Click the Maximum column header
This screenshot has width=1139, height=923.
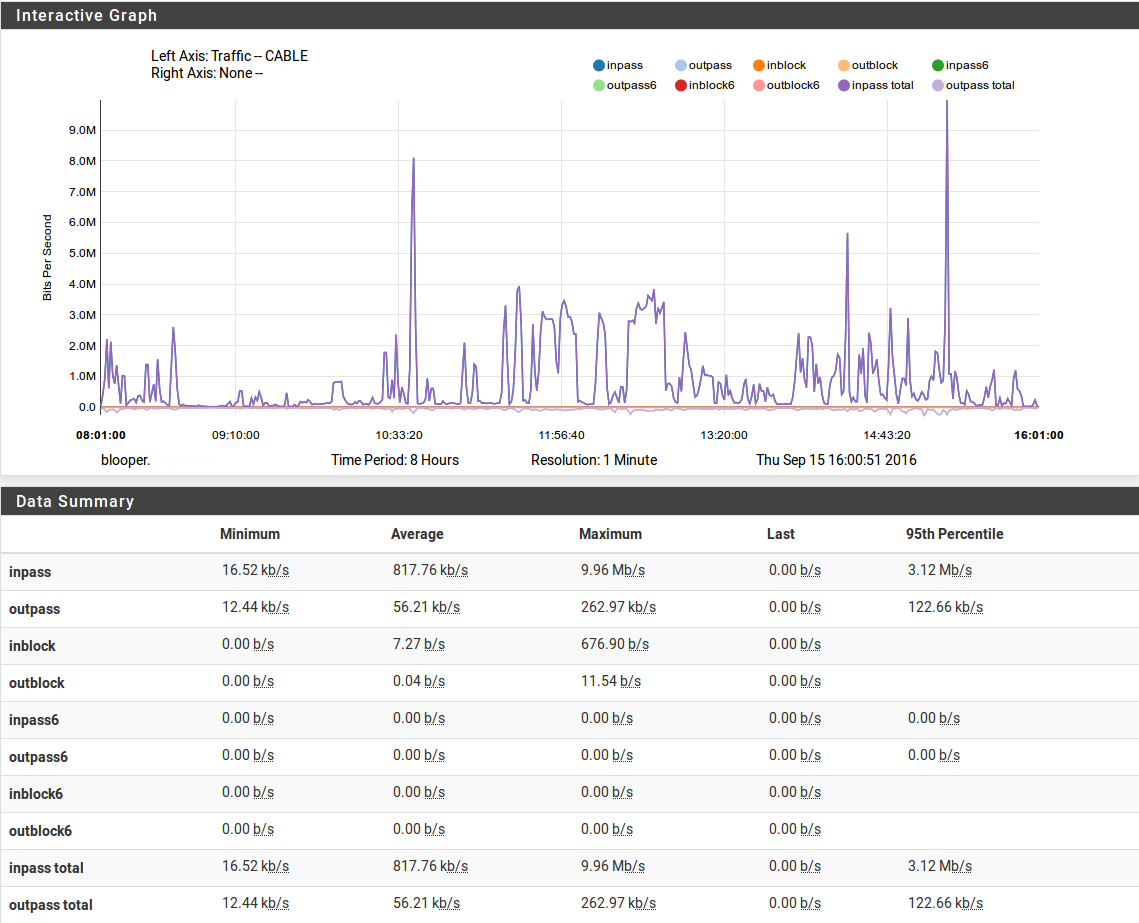[x=610, y=534]
